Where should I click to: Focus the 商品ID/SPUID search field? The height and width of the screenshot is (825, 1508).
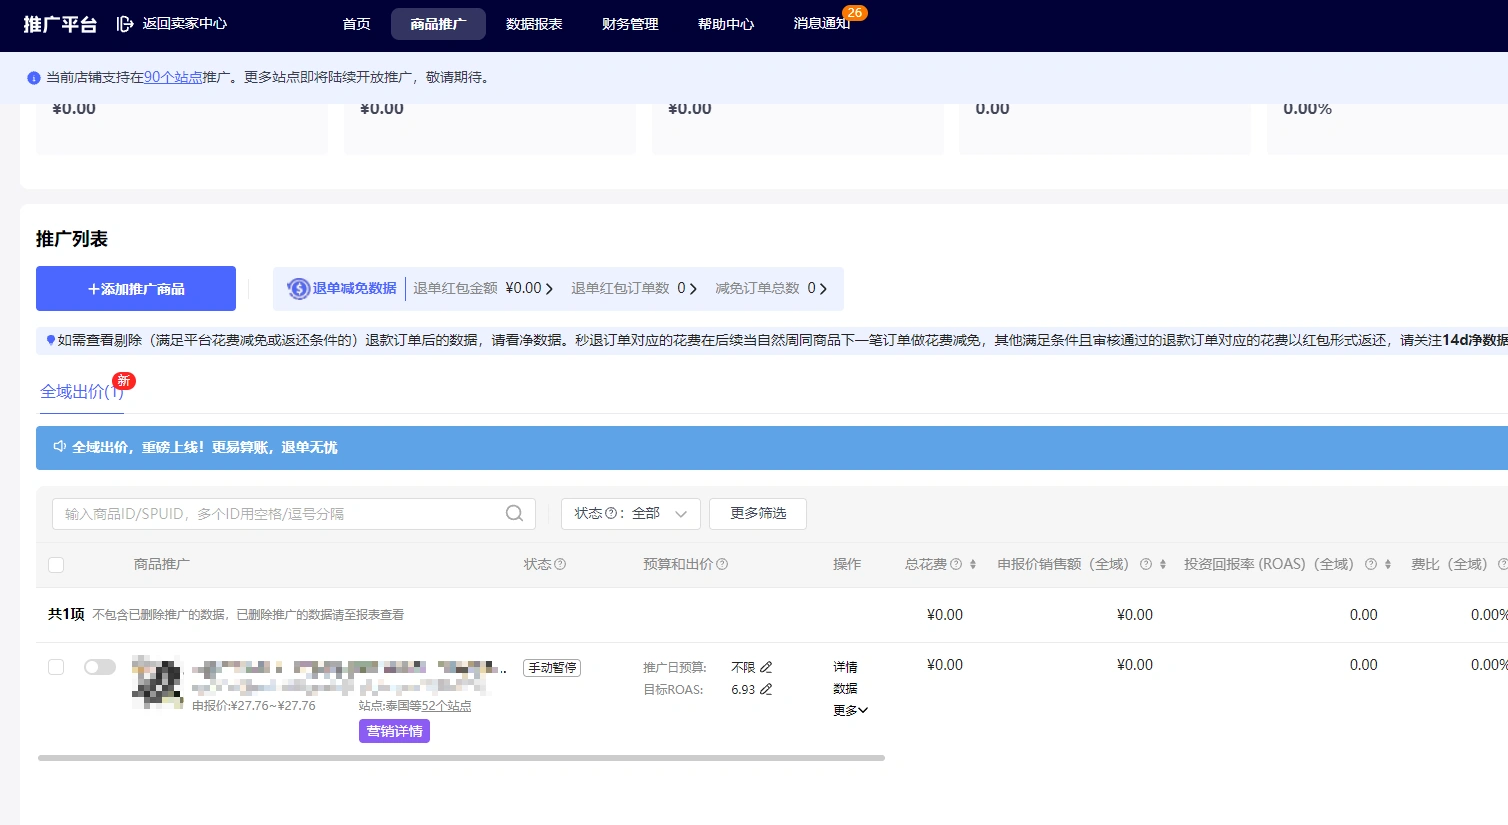click(294, 514)
